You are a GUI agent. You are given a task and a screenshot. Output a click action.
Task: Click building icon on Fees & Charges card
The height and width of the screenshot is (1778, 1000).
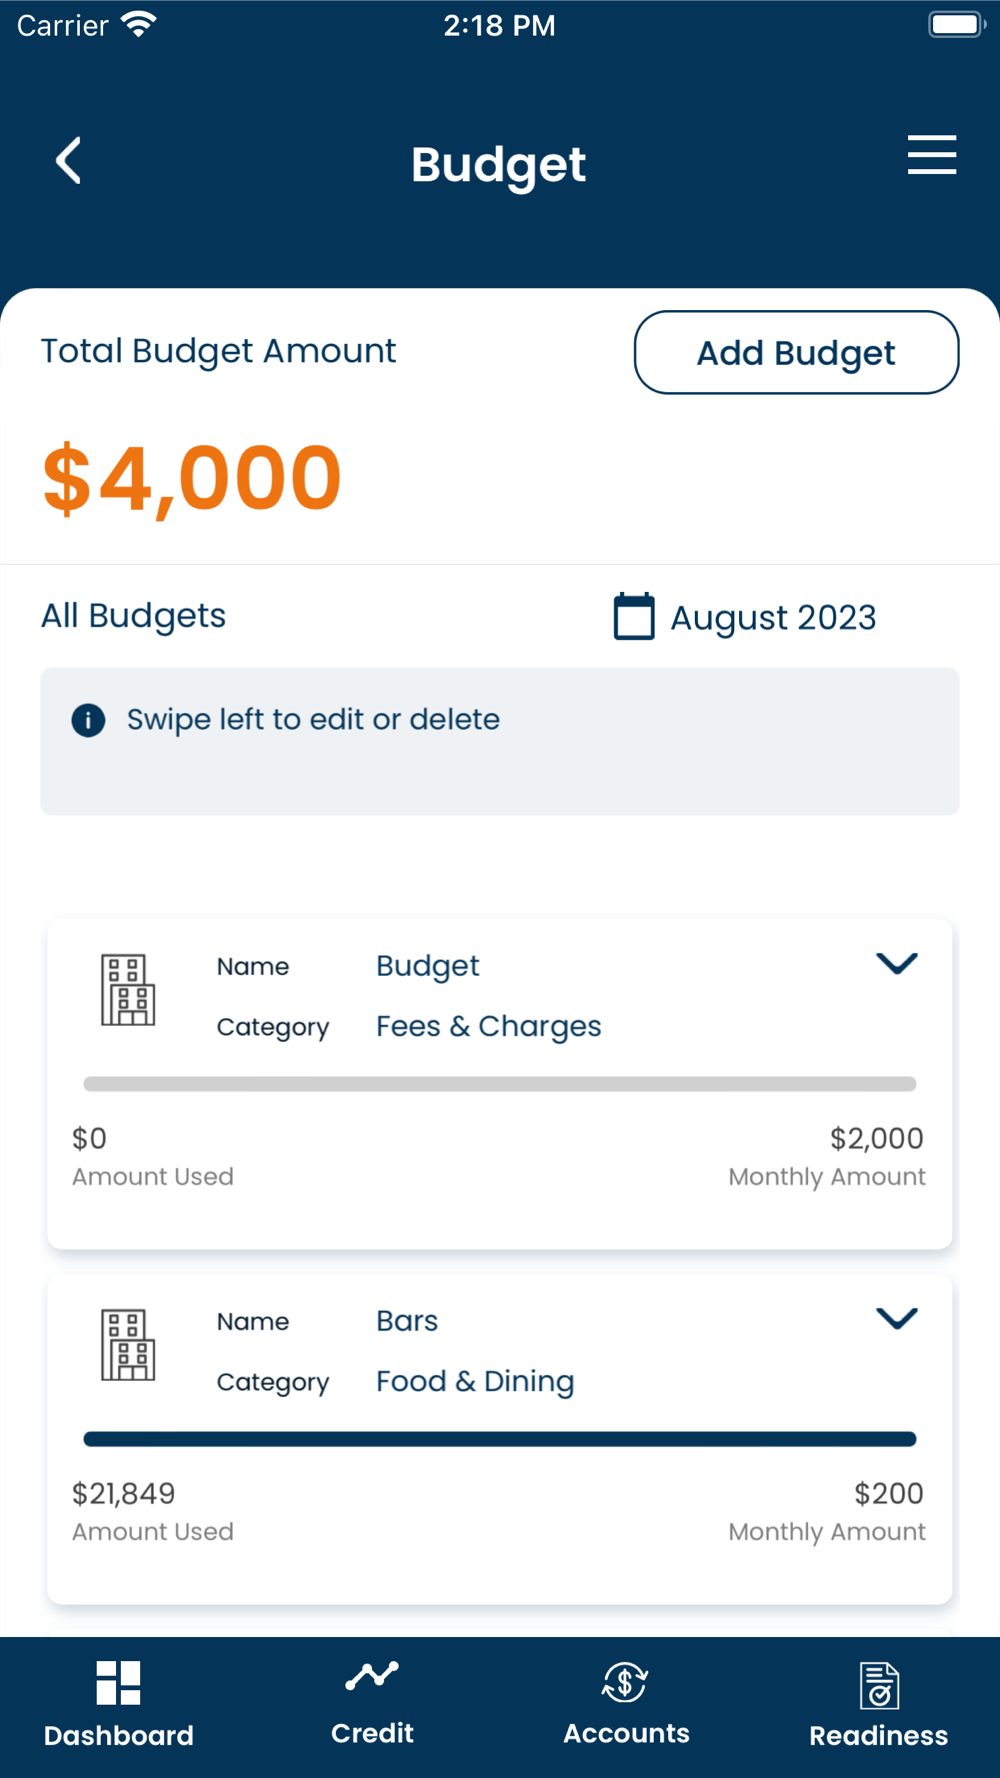click(128, 990)
